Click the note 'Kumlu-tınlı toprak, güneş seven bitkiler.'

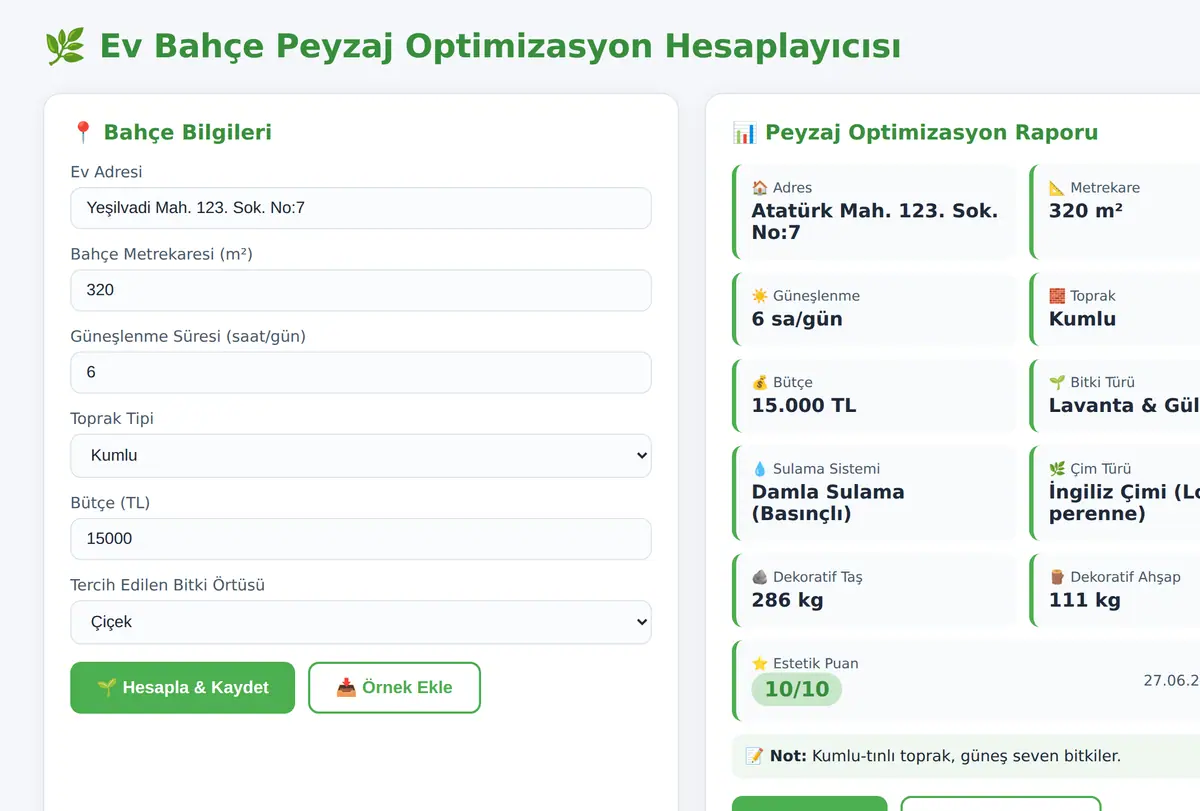(x=966, y=756)
